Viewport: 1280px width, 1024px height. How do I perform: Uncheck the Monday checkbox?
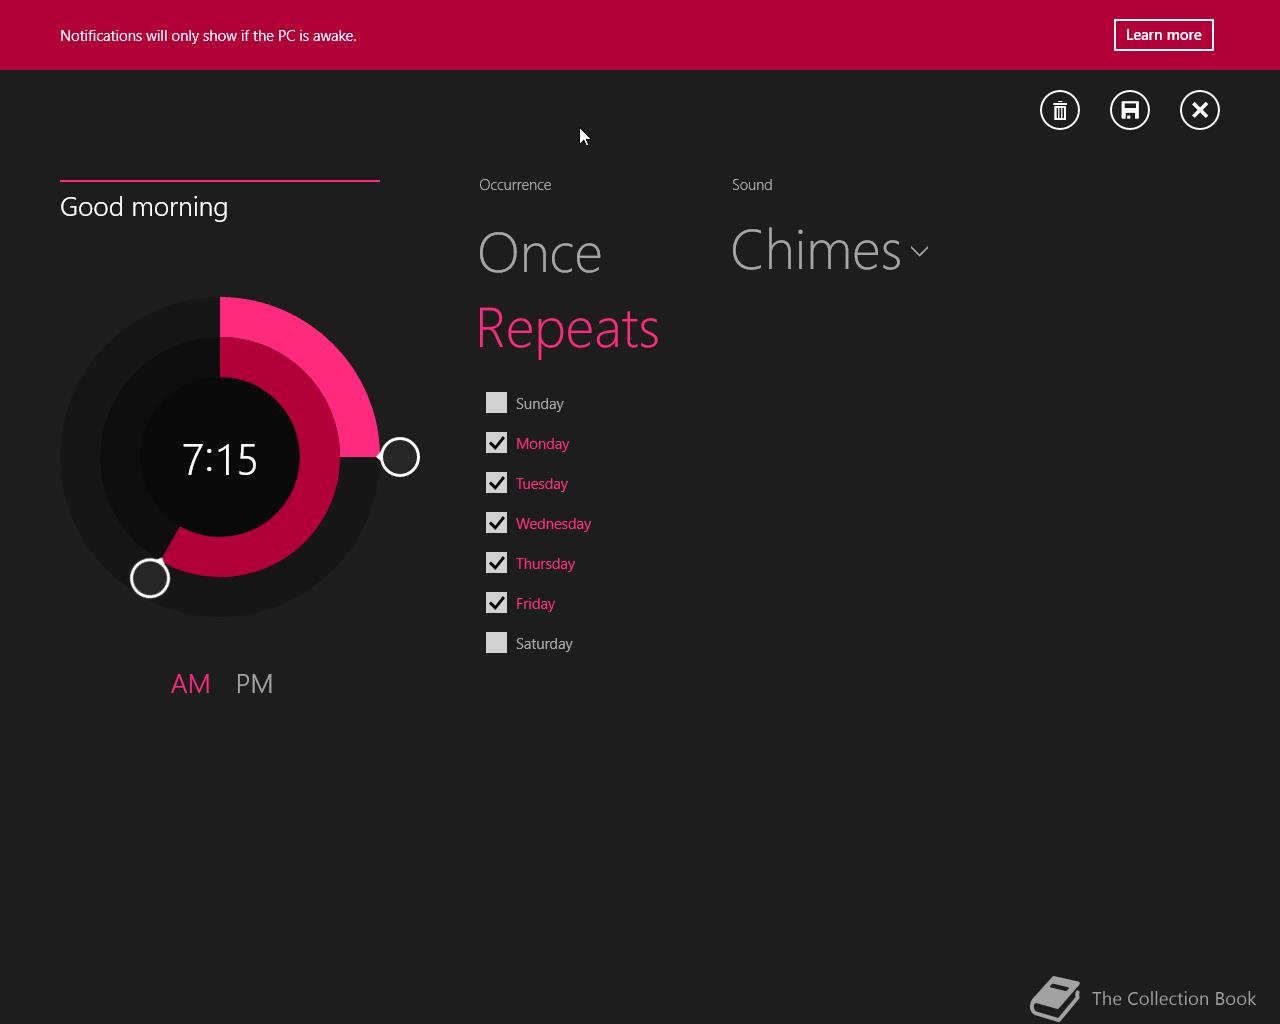(x=496, y=443)
